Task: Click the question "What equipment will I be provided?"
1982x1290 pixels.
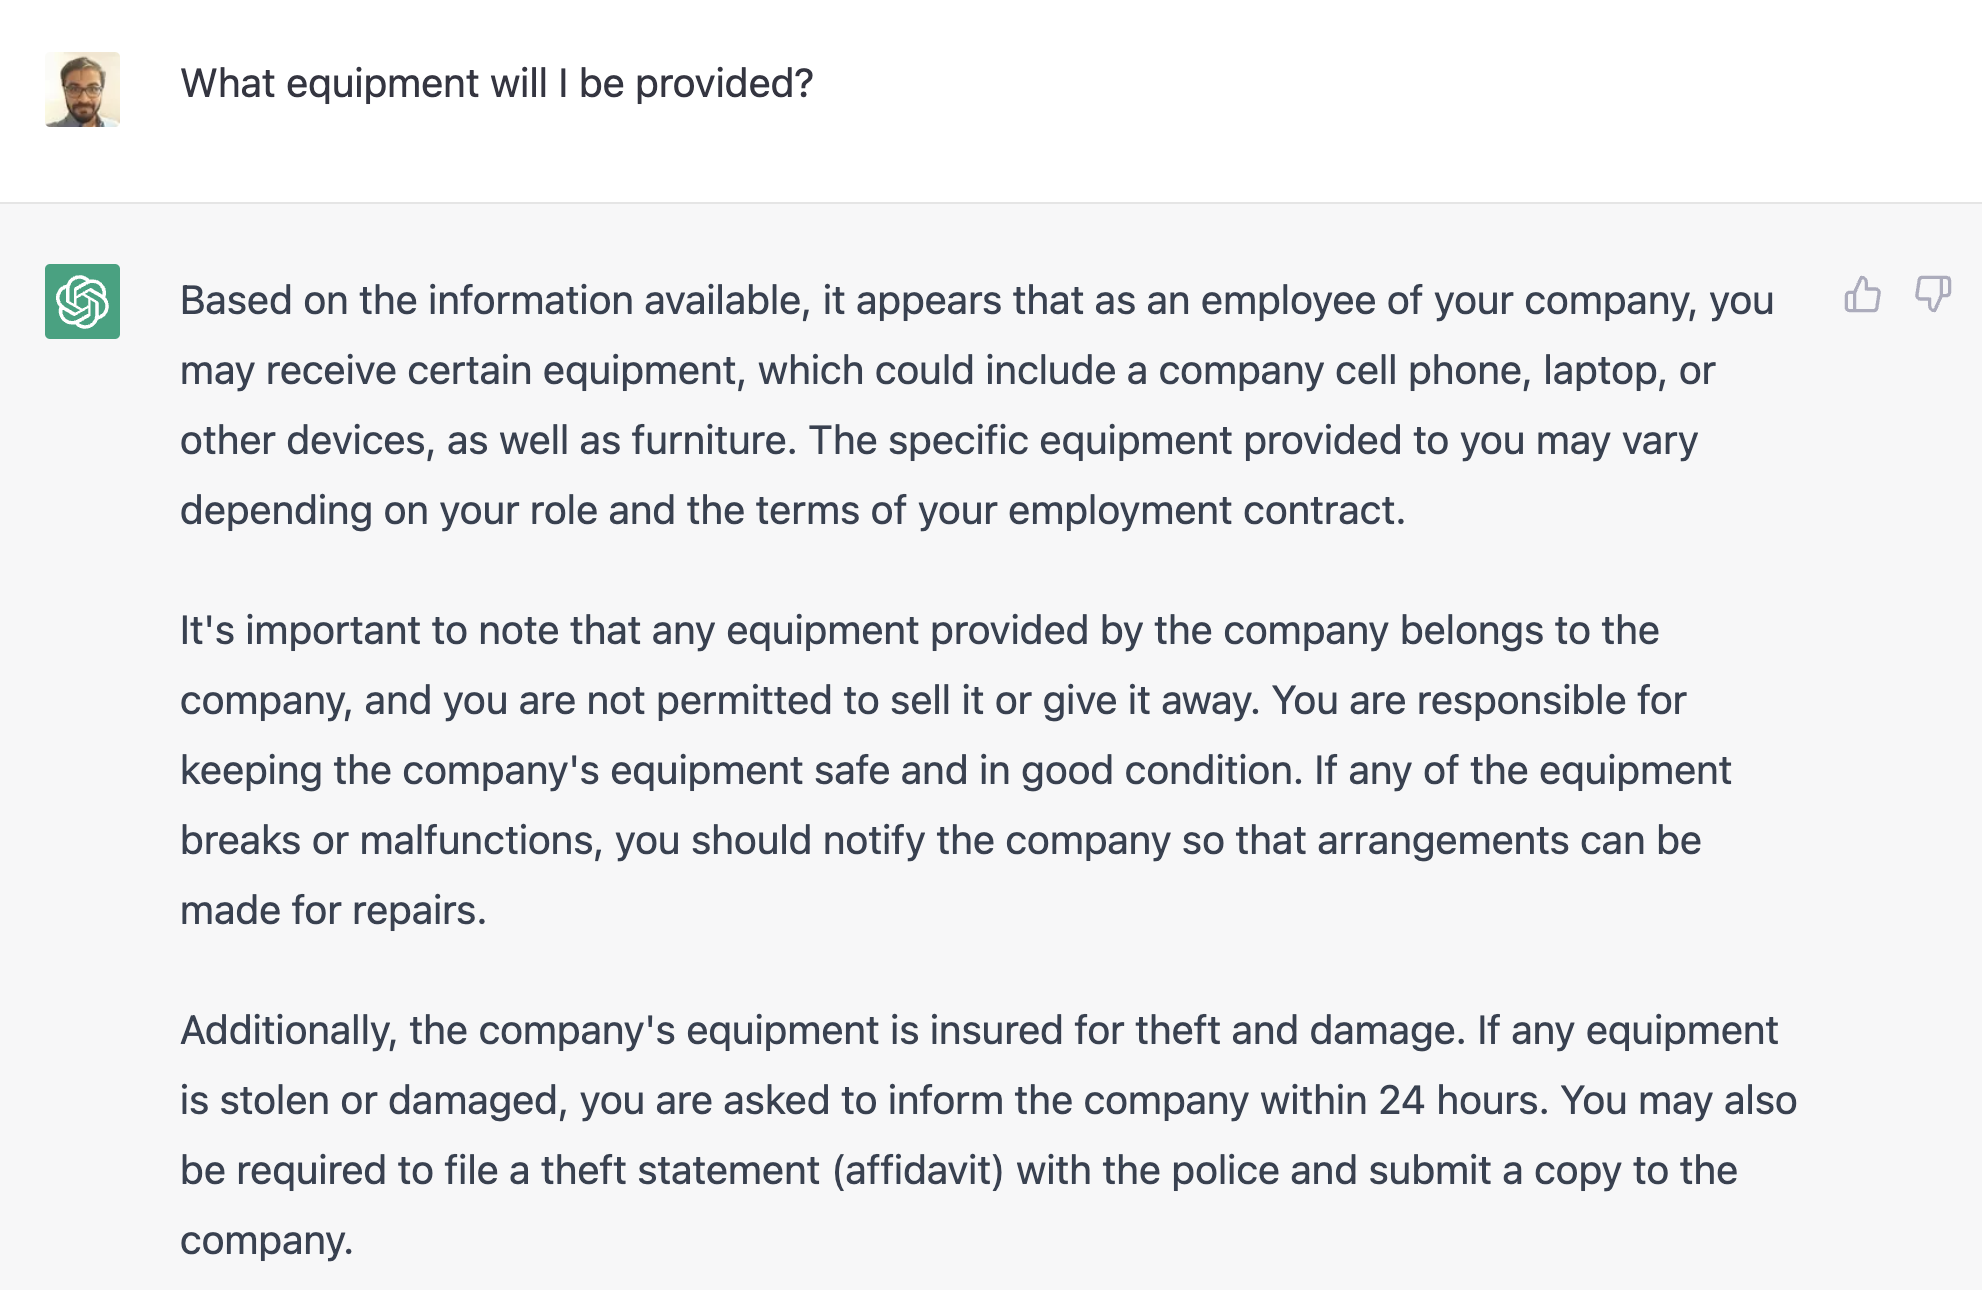Action: [x=497, y=84]
